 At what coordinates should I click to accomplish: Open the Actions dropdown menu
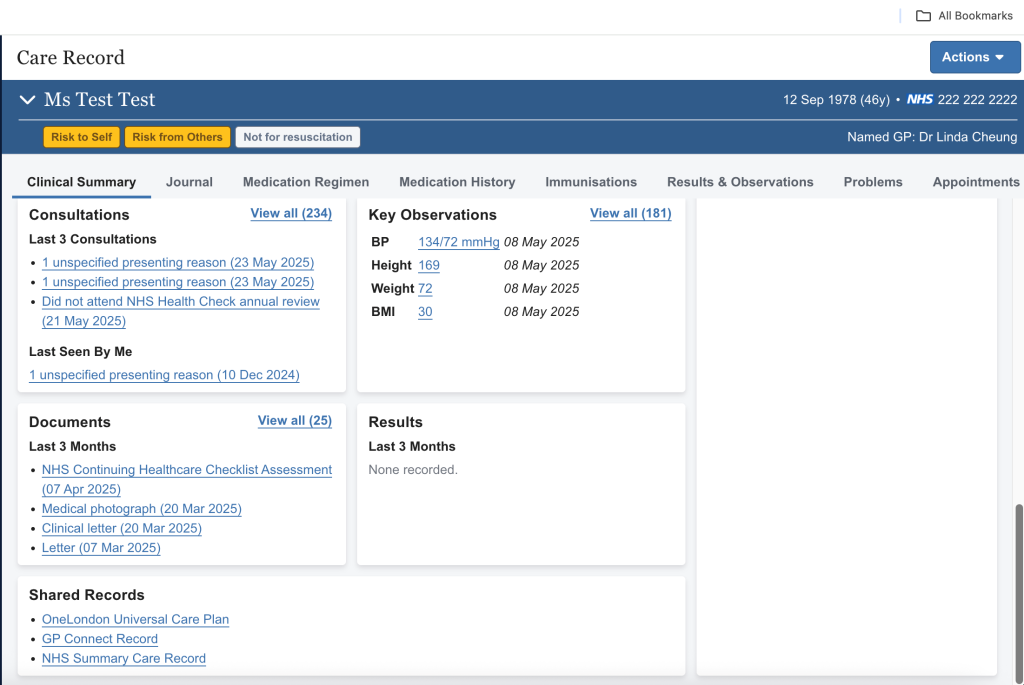(974, 57)
